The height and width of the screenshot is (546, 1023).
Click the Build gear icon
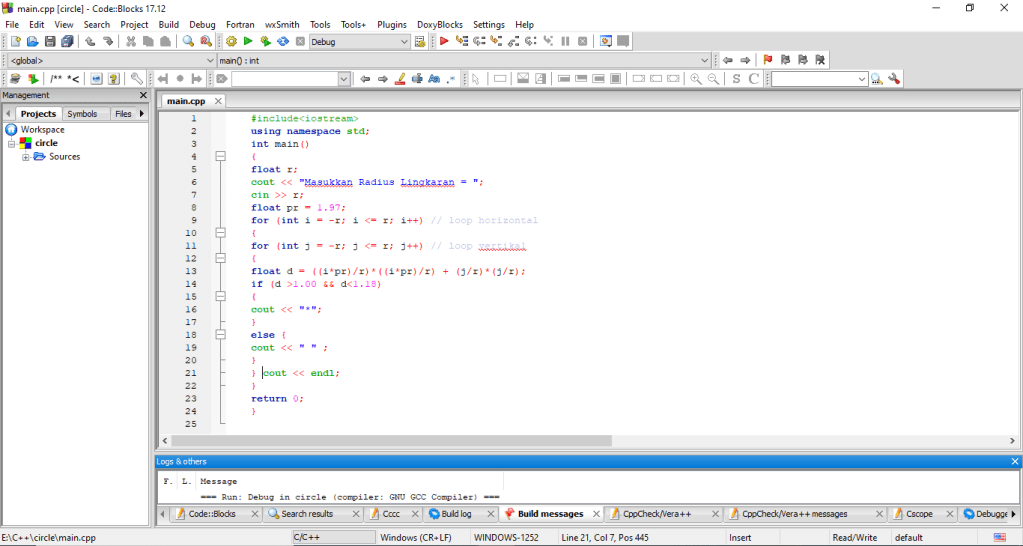click(x=231, y=41)
